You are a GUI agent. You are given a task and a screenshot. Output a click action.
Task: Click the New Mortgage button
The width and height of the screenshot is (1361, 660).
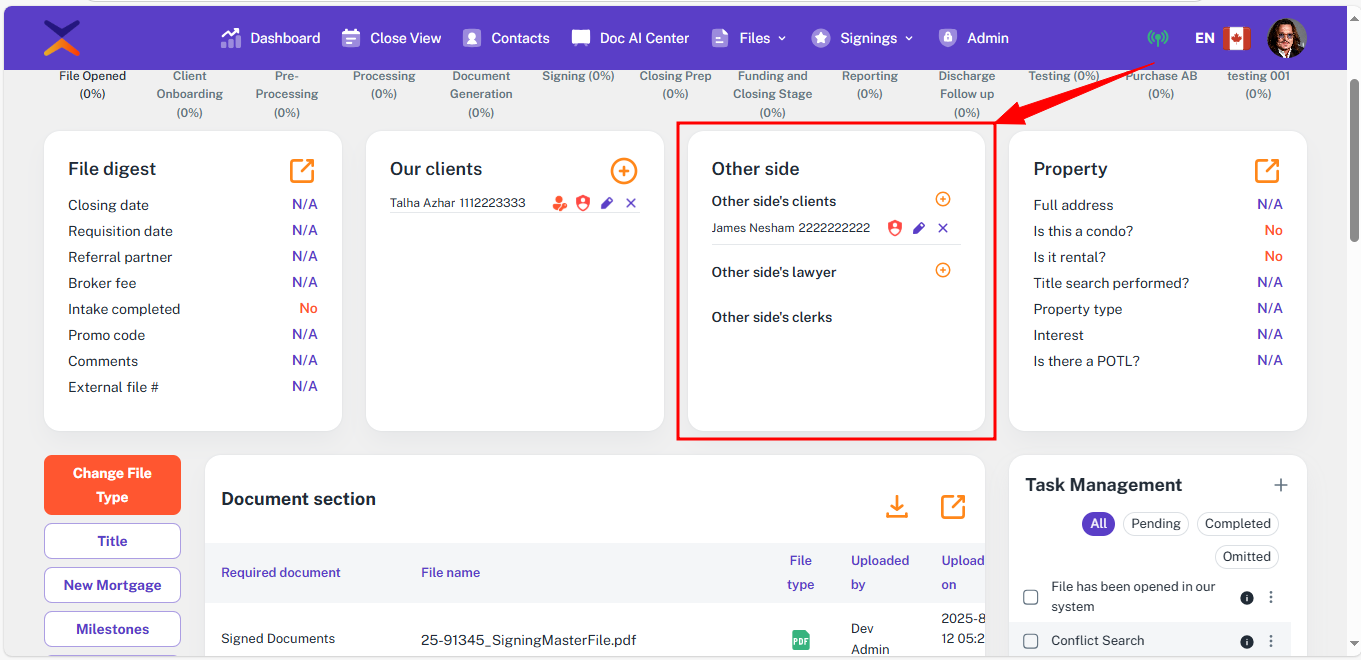coord(112,585)
